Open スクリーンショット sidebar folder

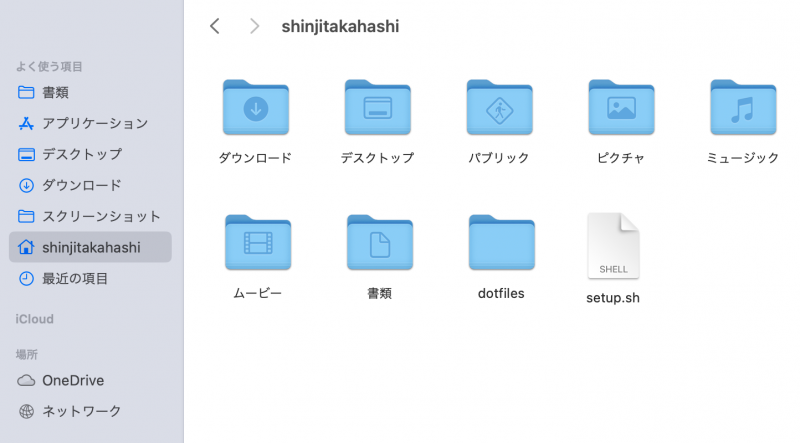100,216
